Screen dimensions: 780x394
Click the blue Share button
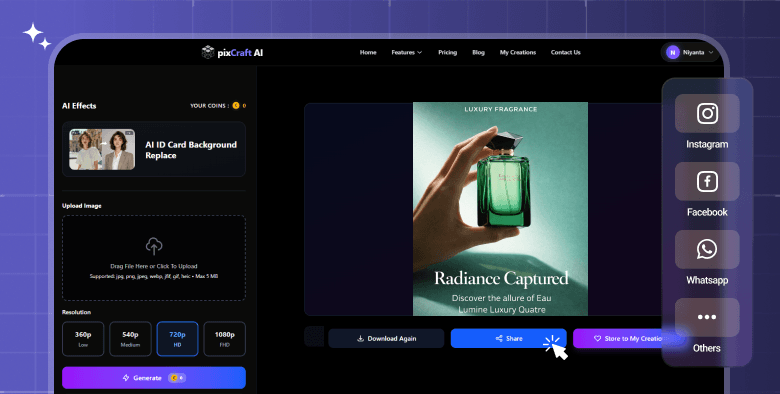click(x=508, y=338)
